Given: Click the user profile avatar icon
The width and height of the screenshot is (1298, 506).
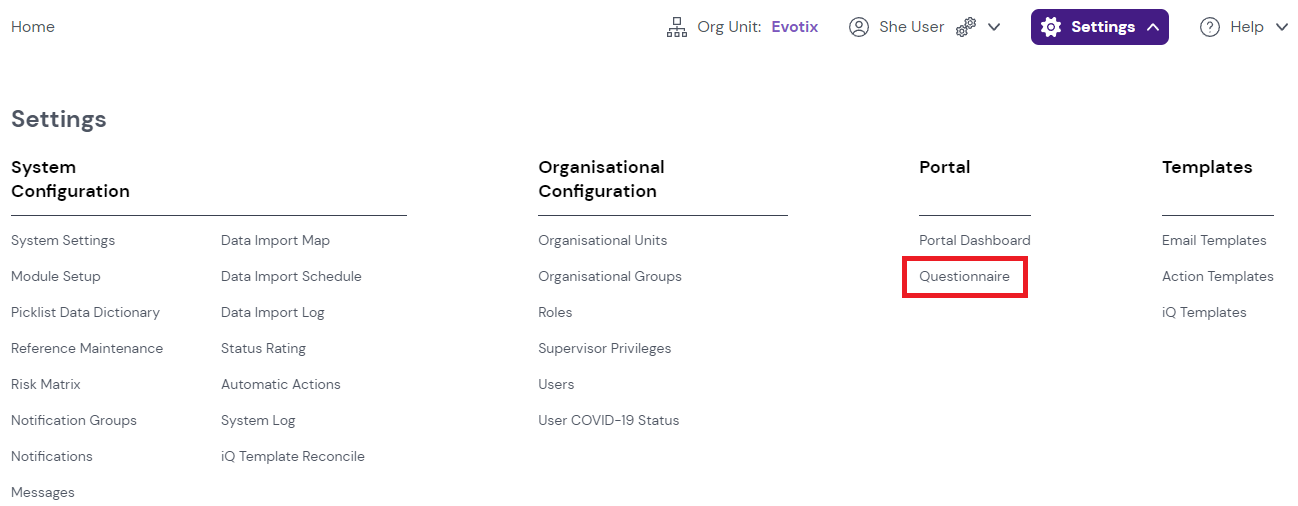Looking at the screenshot, I should 858,27.
